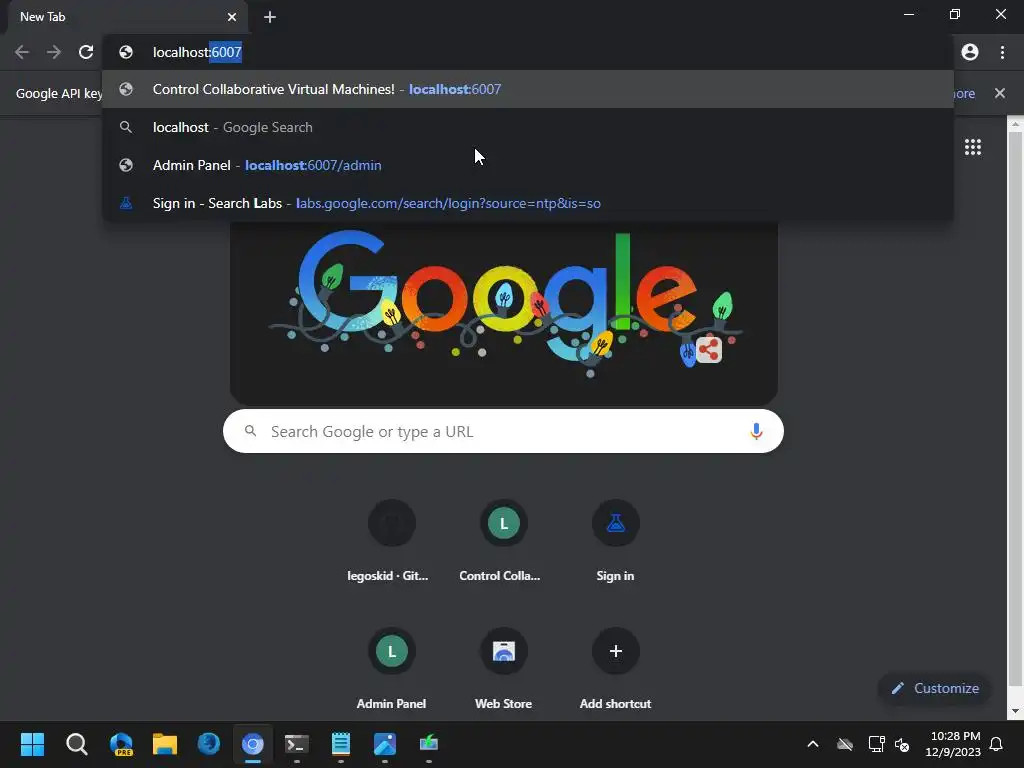Share the Google doodle
Viewport: 1024px width, 768px height.
click(x=709, y=350)
